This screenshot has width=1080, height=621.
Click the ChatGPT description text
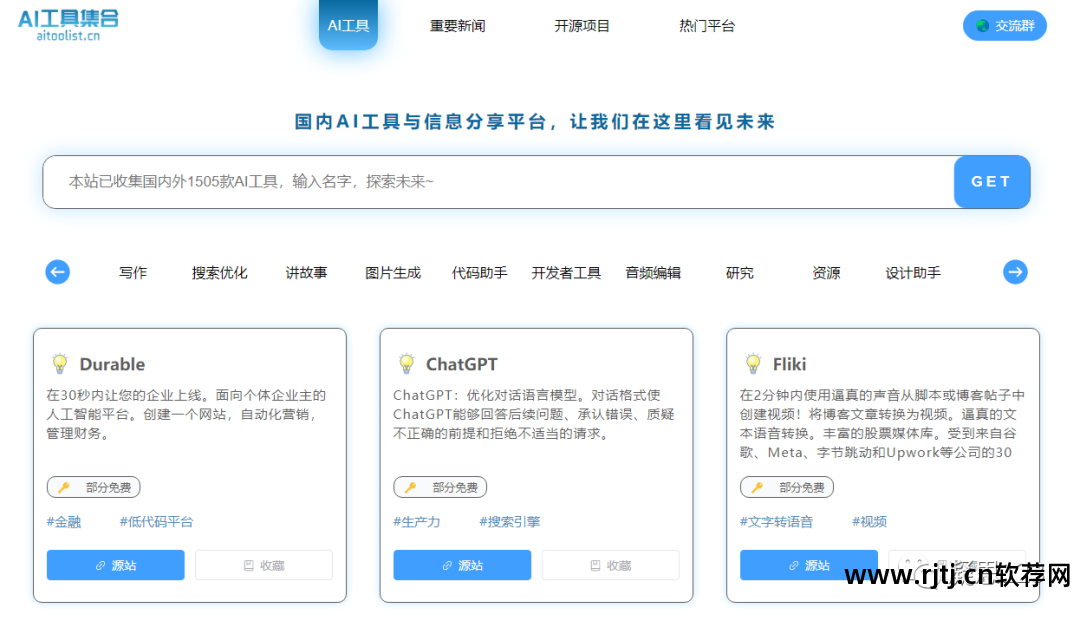[x=533, y=414]
